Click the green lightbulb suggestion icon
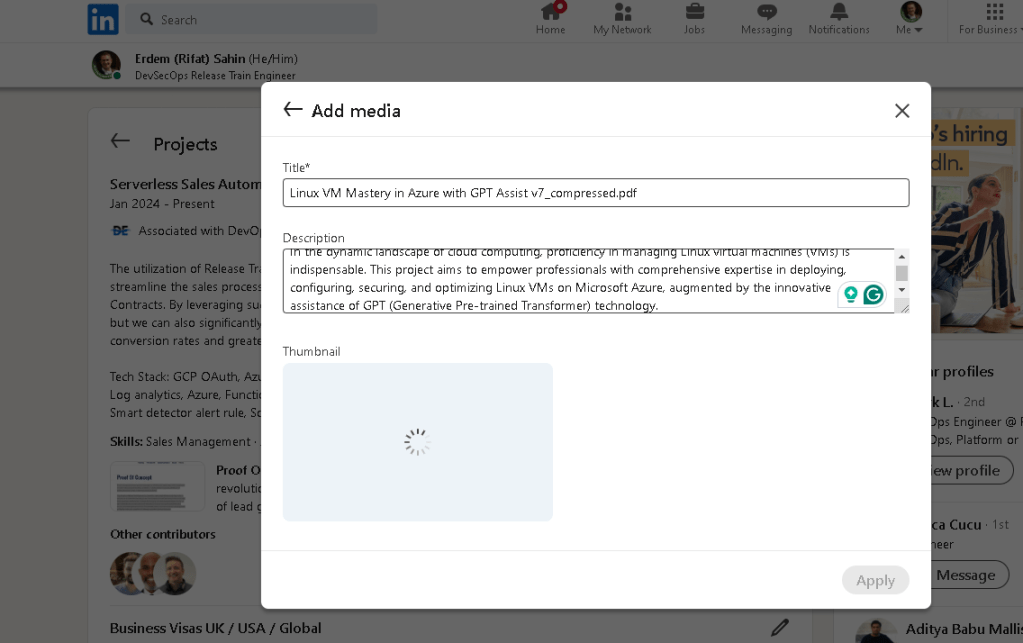 [850, 295]
